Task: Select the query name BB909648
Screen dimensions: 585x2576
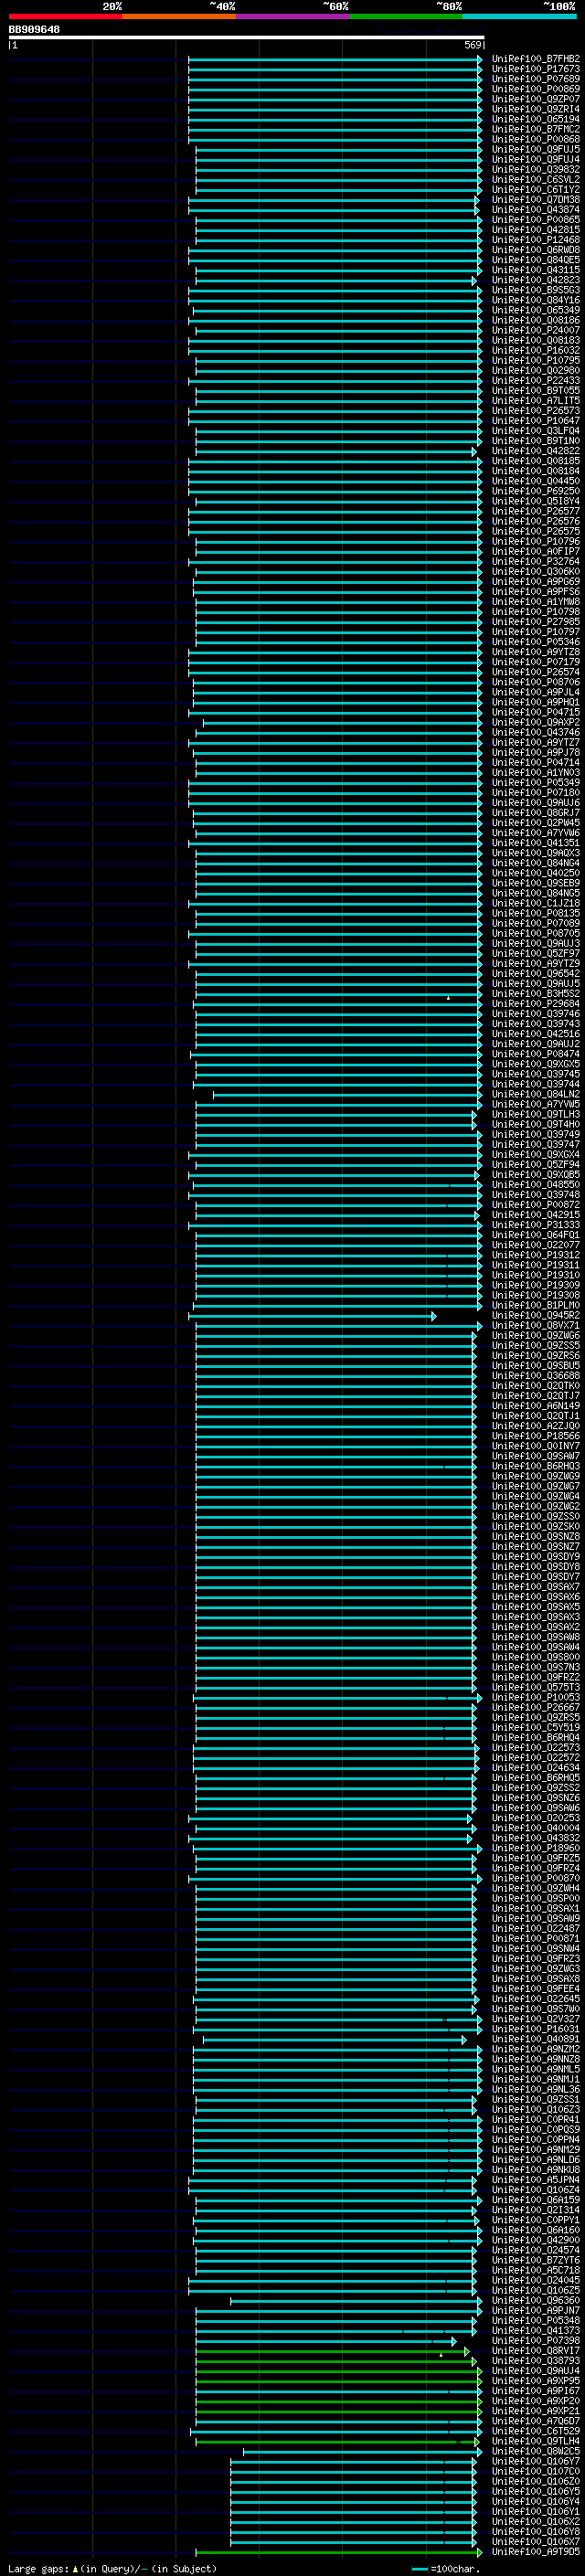Action: pos(34,30)
